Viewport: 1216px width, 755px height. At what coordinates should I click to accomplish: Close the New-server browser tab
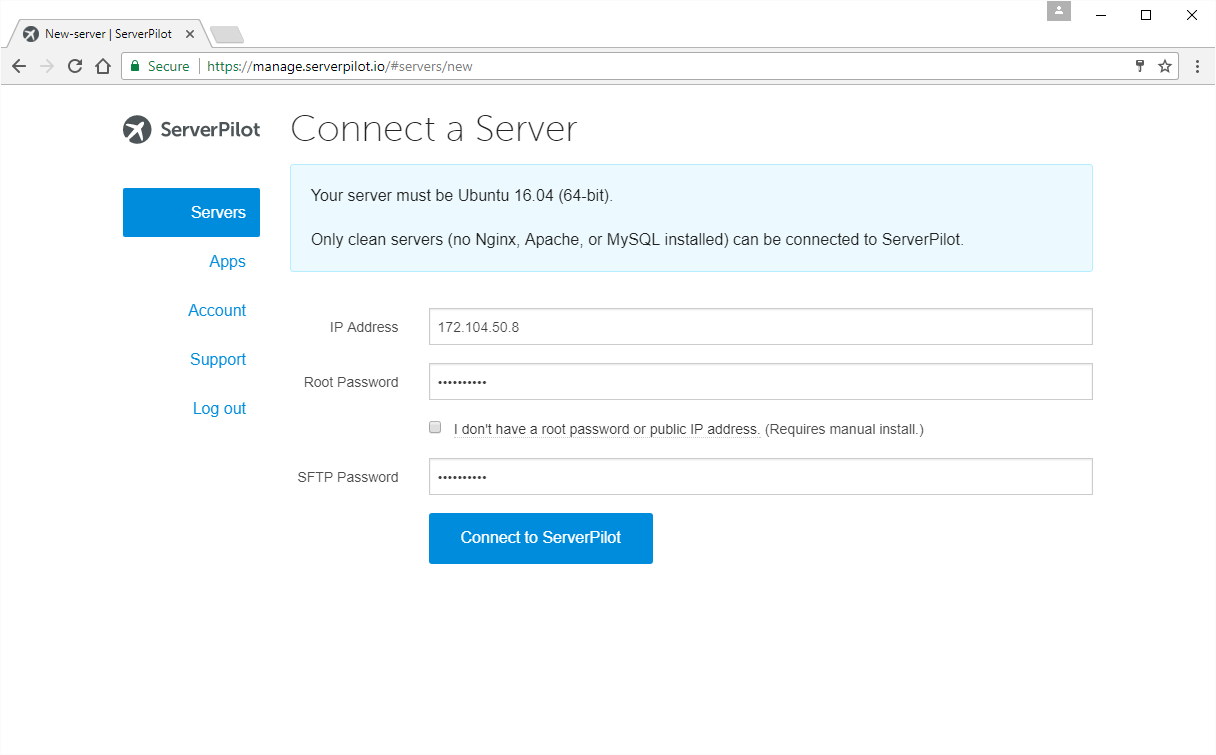190,34
